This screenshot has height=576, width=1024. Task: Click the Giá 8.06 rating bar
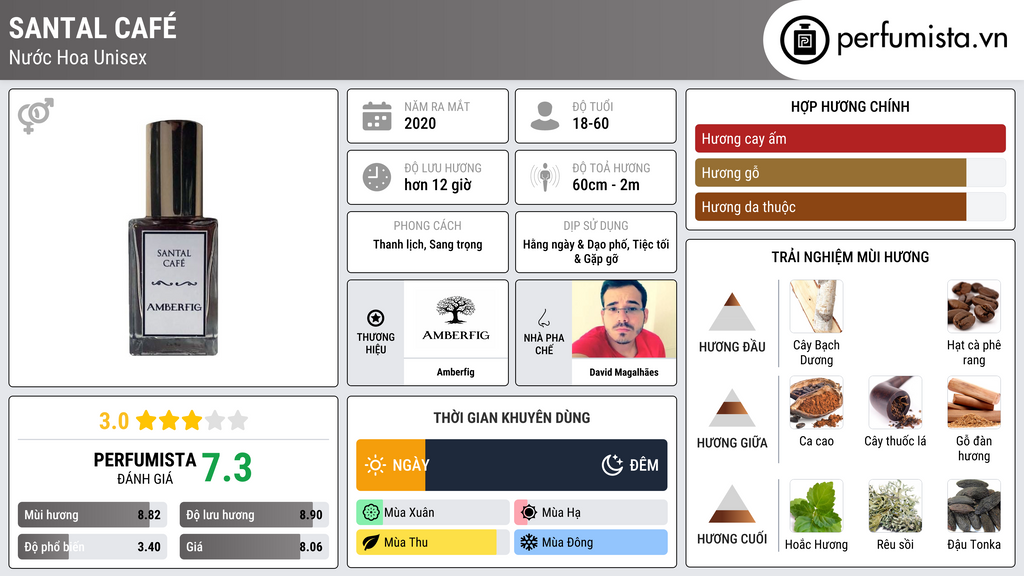[x=254, y=547]
